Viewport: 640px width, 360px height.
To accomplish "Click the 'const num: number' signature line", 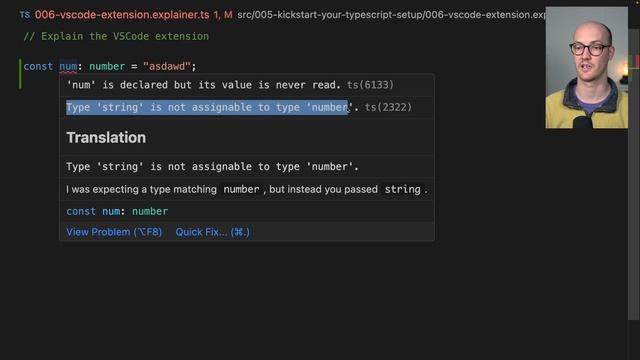I will point(117,211).
